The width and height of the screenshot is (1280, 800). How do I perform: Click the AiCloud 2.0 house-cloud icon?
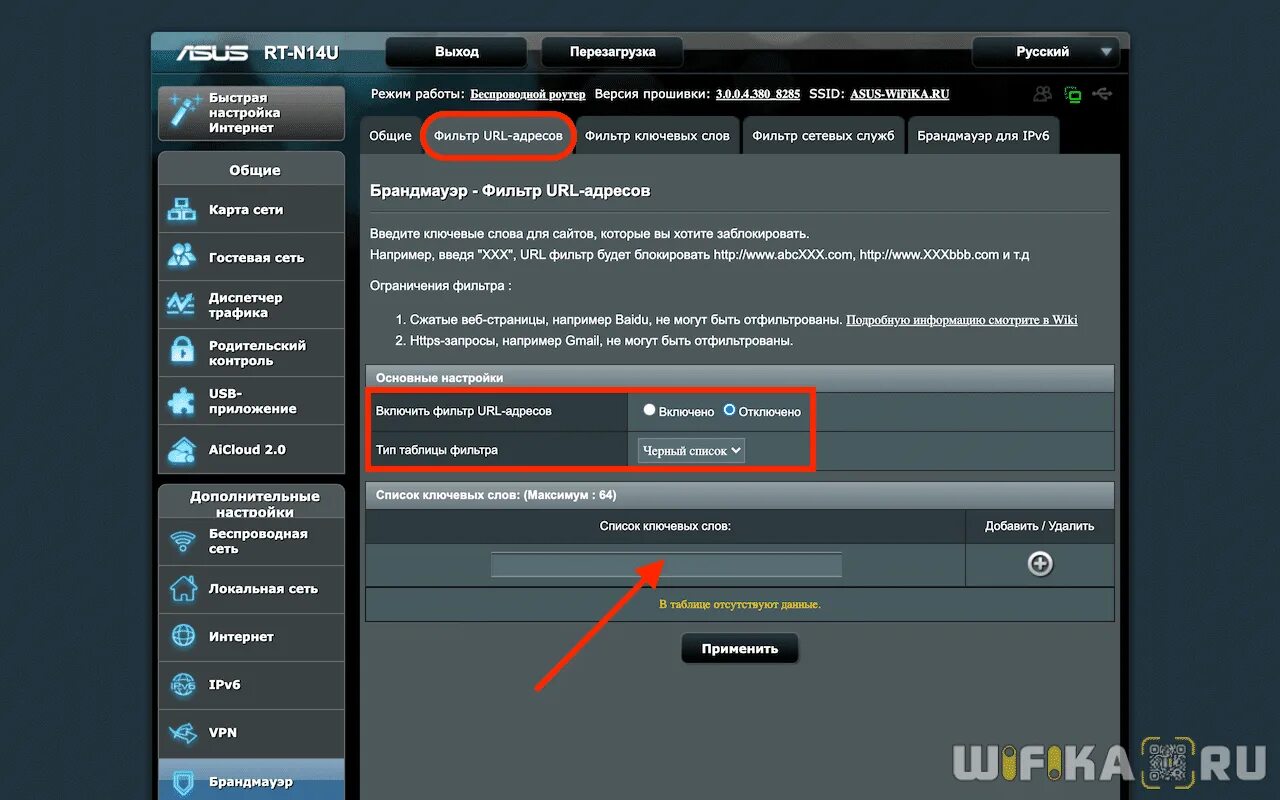point(182,449)
